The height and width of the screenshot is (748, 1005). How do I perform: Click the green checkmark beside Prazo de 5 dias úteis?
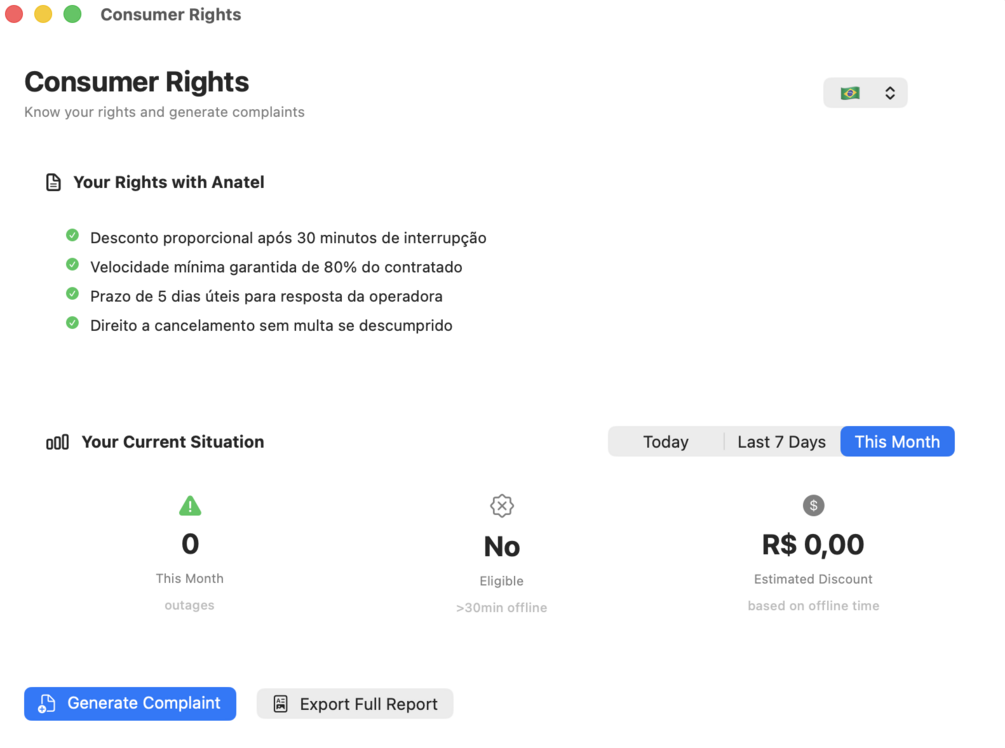[x=72, y=294]
